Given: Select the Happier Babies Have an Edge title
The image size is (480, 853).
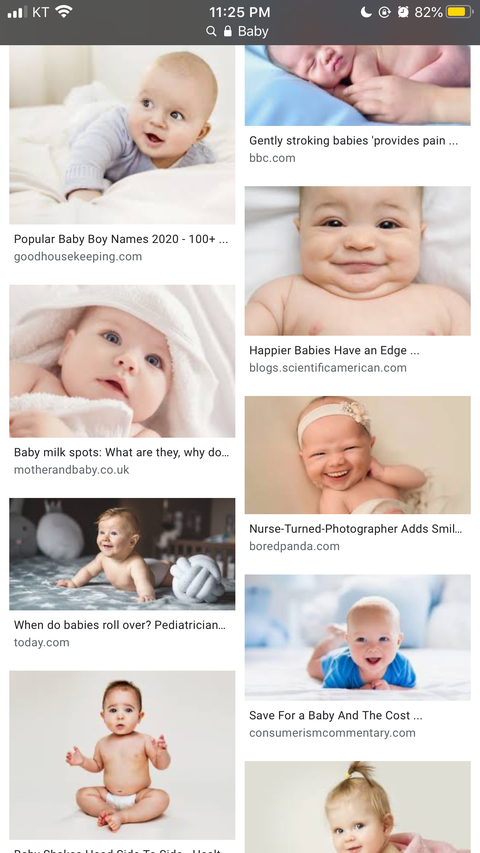Looking at the screenshot, I should 334,350.
